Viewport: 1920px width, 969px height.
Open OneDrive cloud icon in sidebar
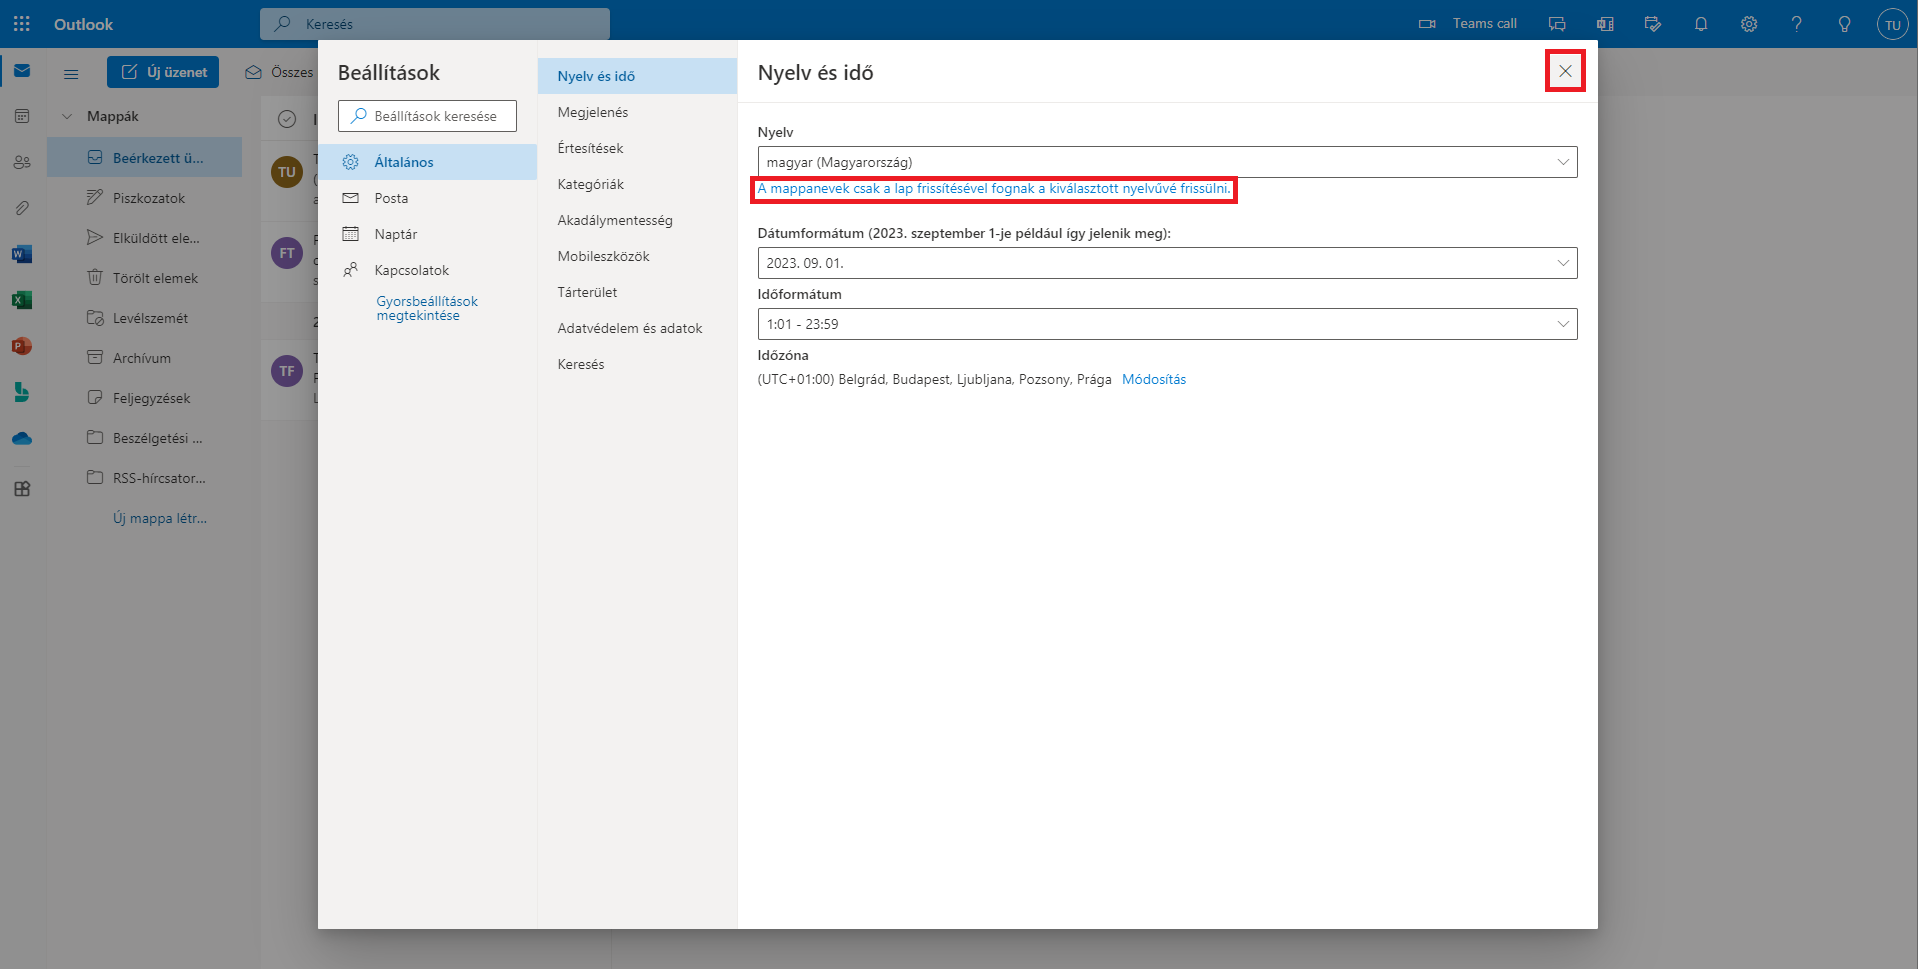pos(22,439)
